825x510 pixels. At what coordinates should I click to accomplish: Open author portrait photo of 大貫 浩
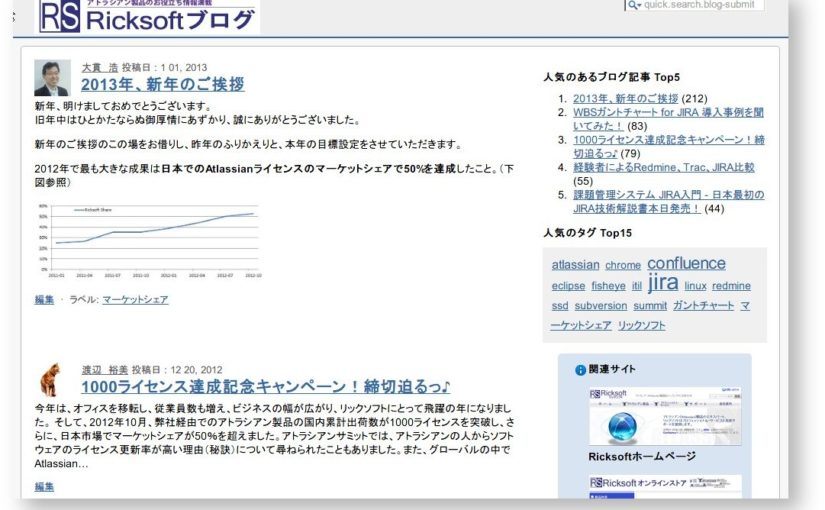pos(52,77)
